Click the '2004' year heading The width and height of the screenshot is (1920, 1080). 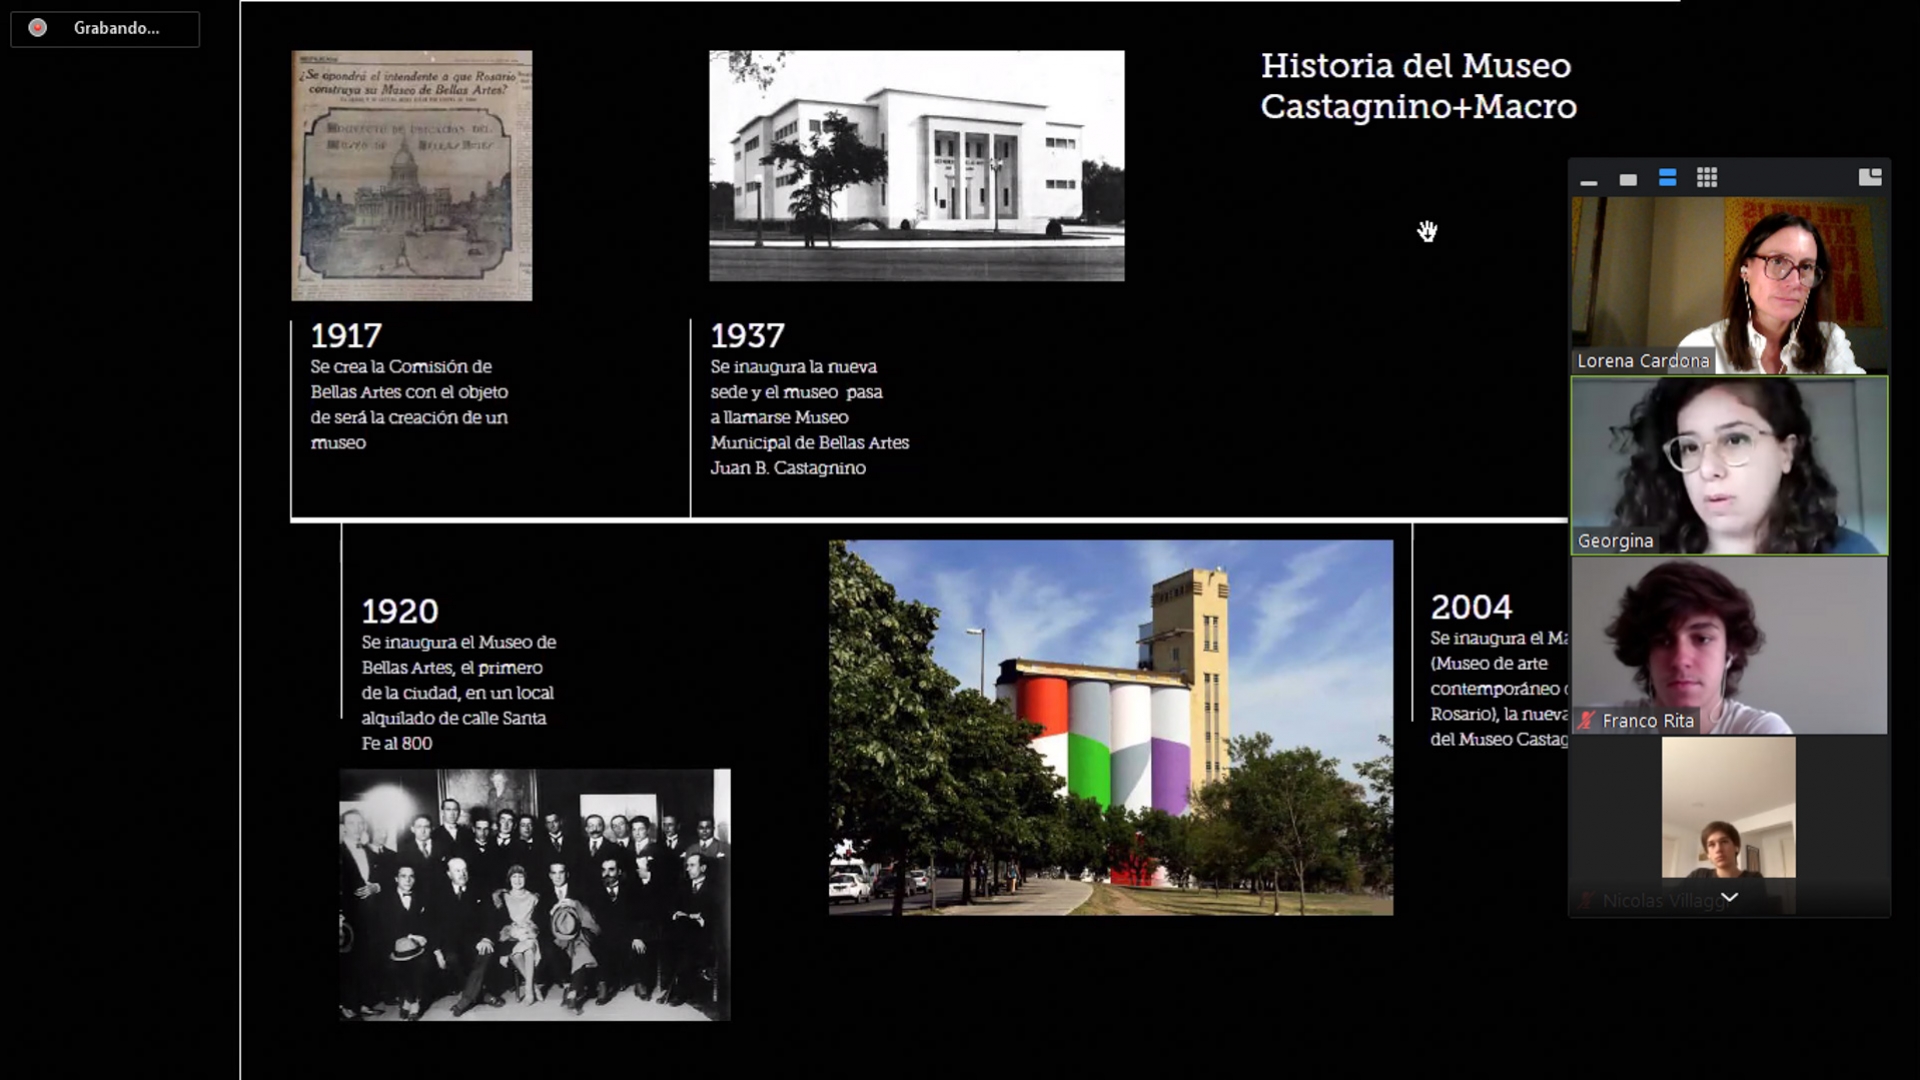1471,607
